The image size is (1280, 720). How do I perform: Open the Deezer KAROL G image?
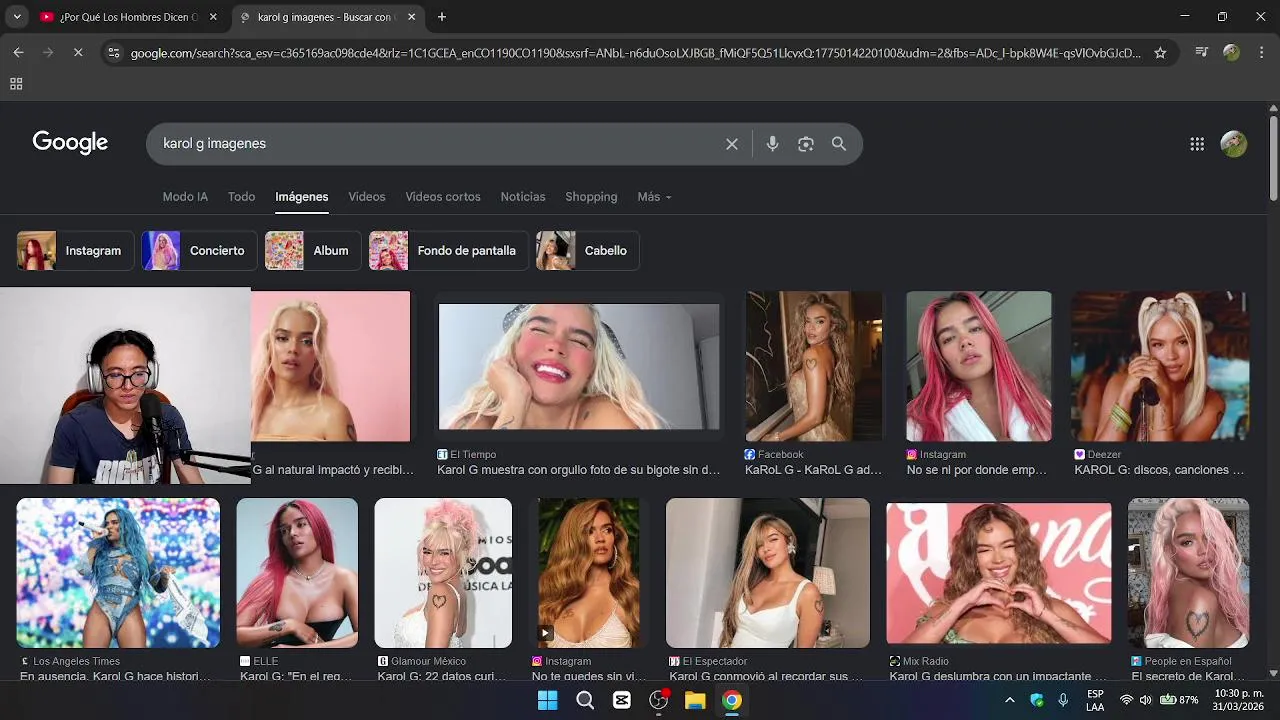coord(1159,366)
